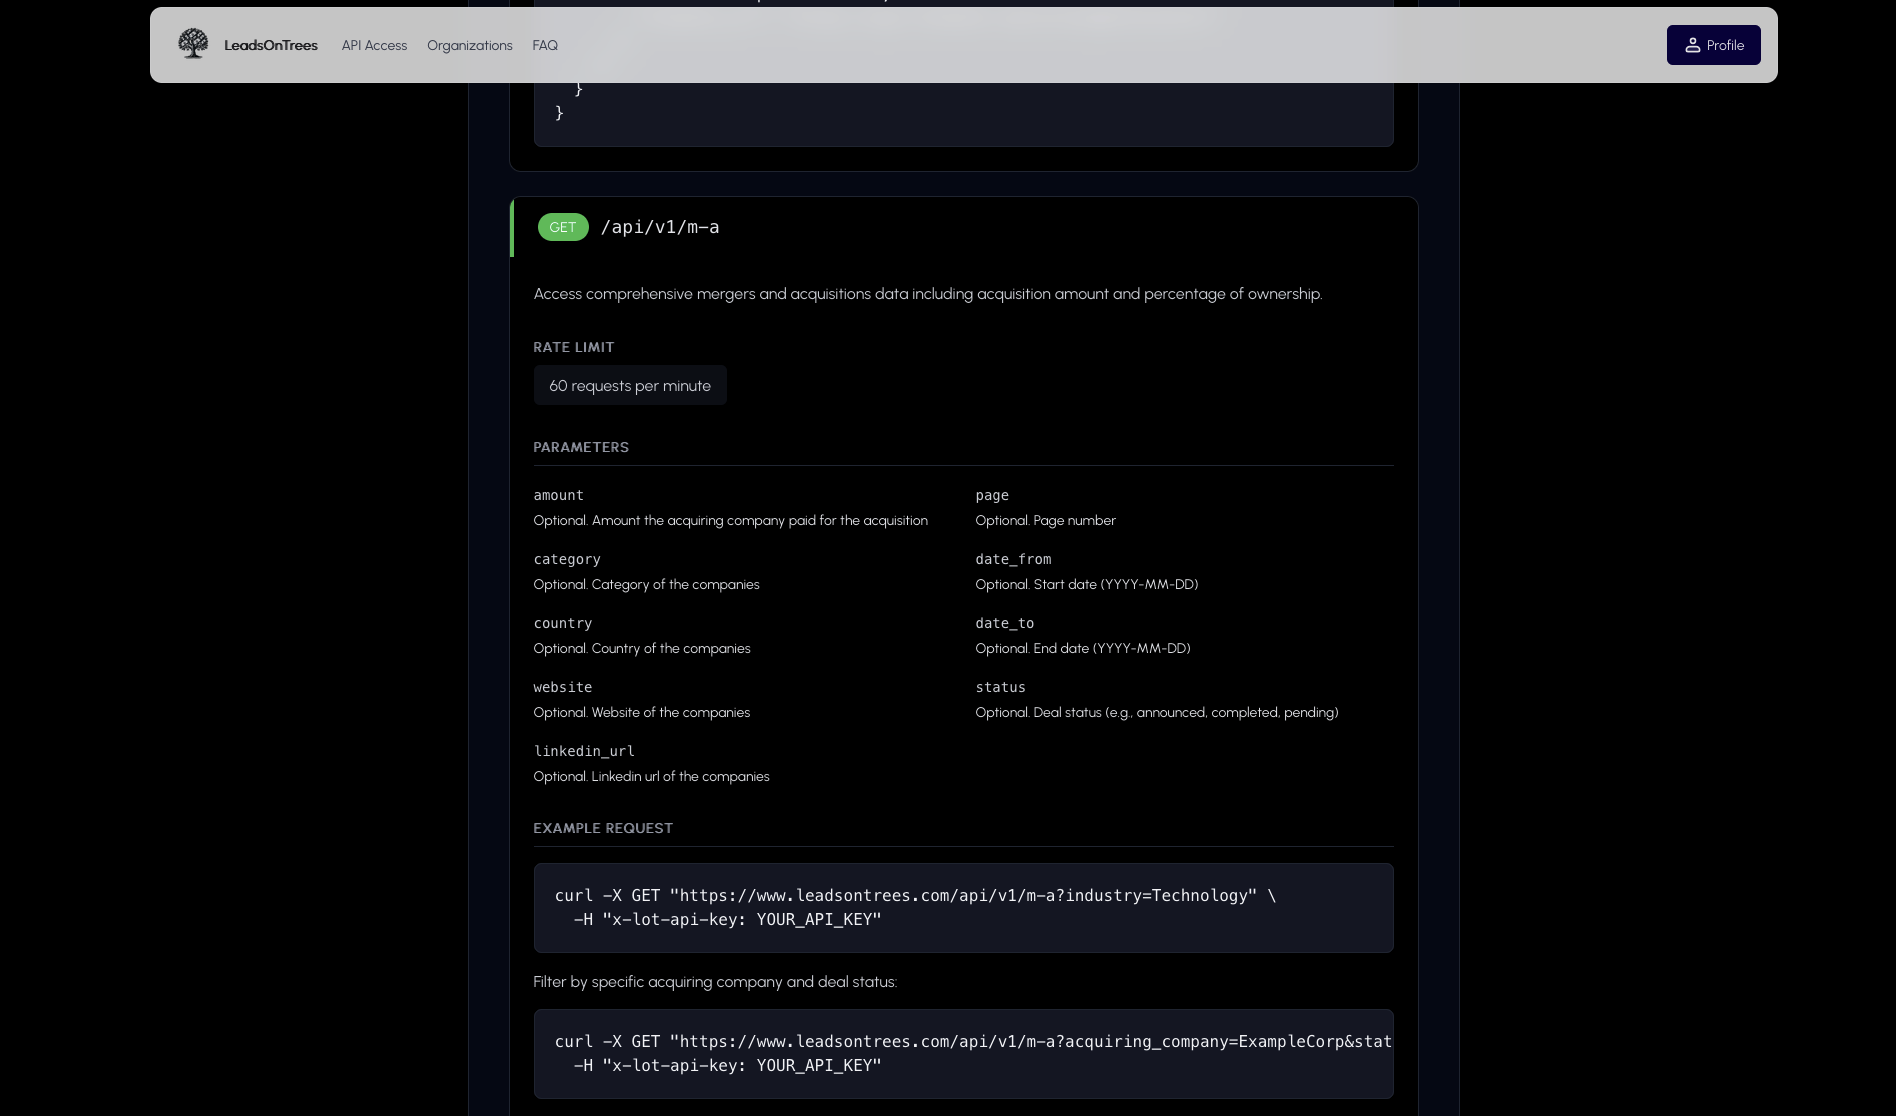The width and height of the screenshot is (1896, 1116).
Task: Click the country parameter name
Action: (x=563, y=623)
